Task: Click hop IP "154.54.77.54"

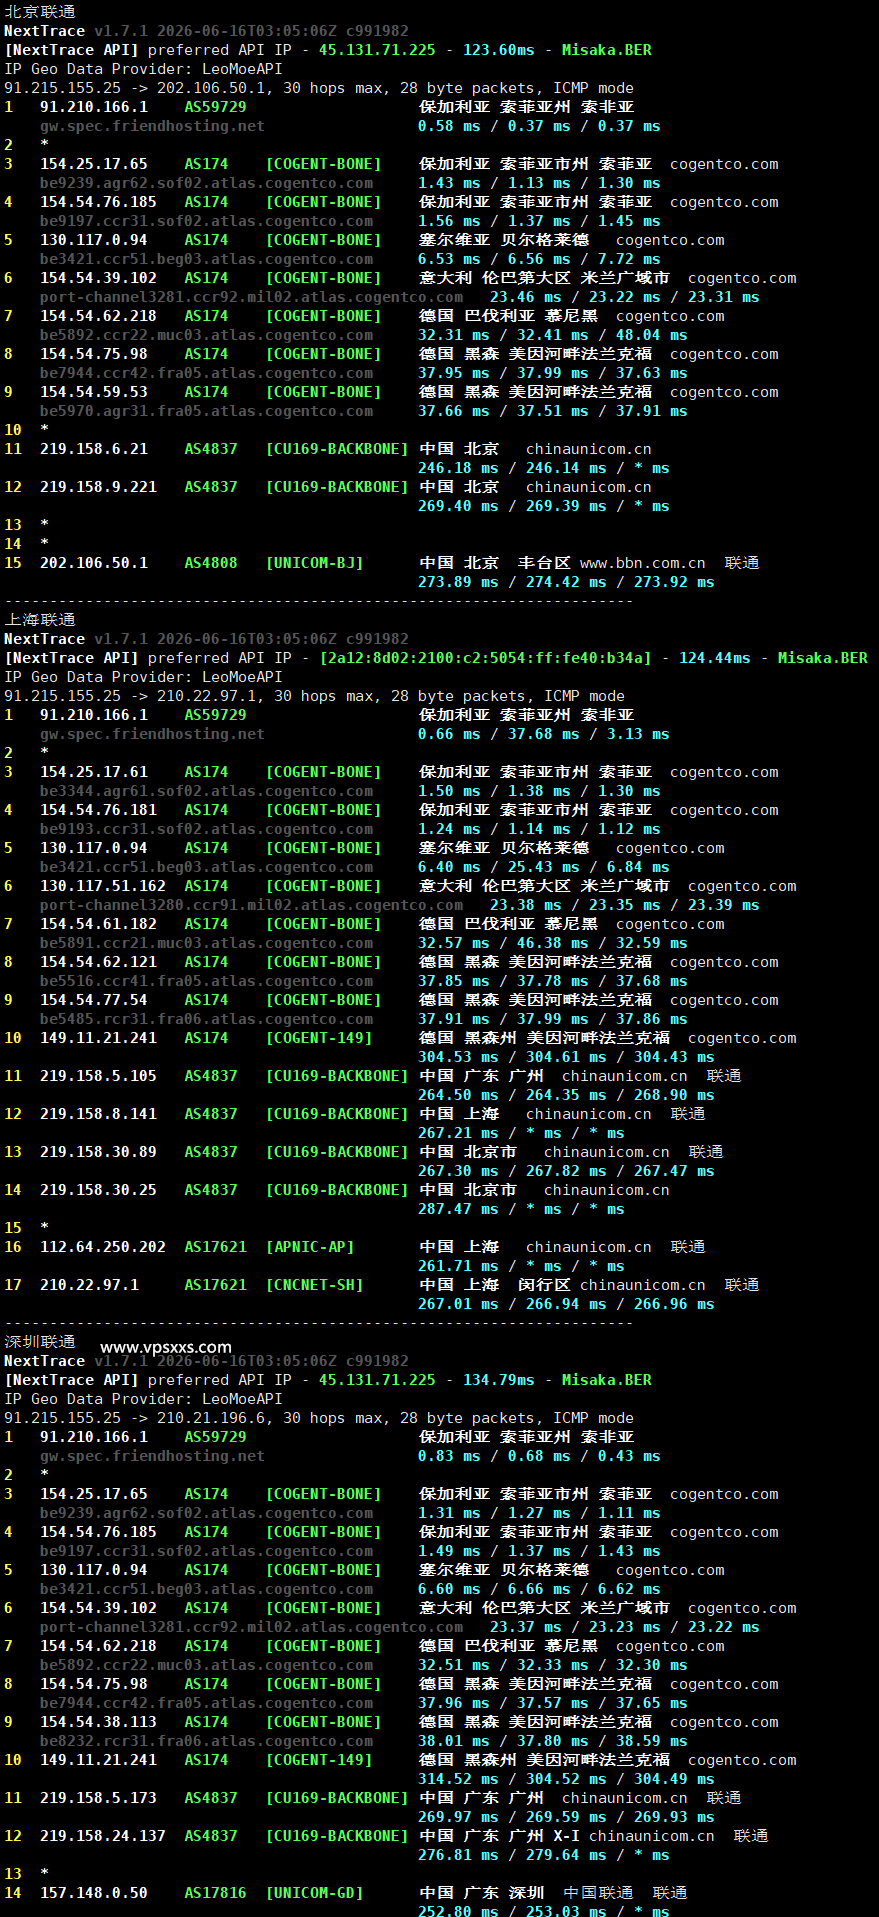Action: pyautogui.click(x=94, y=1000)
